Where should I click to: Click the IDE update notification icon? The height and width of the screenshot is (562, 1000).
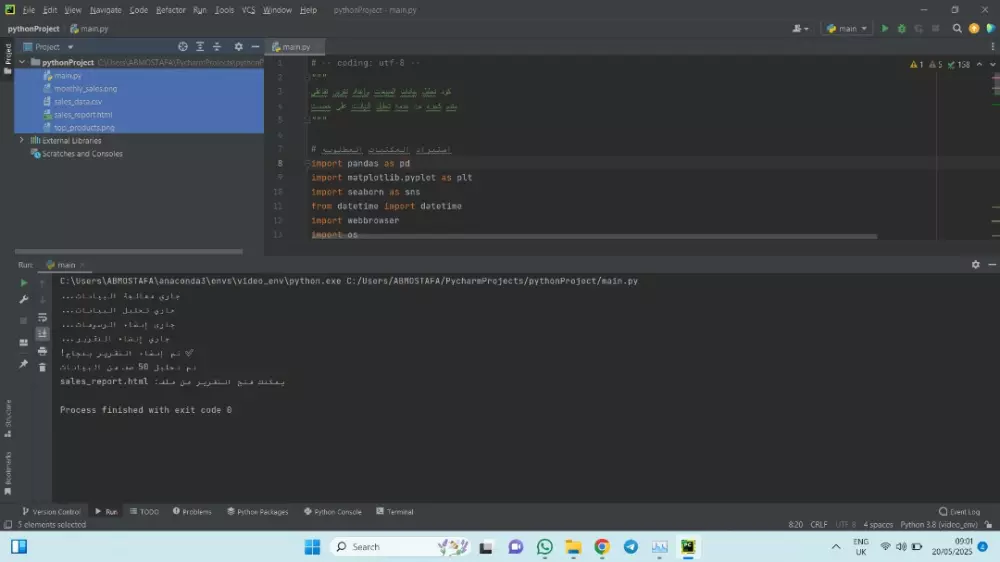point(974,29)
